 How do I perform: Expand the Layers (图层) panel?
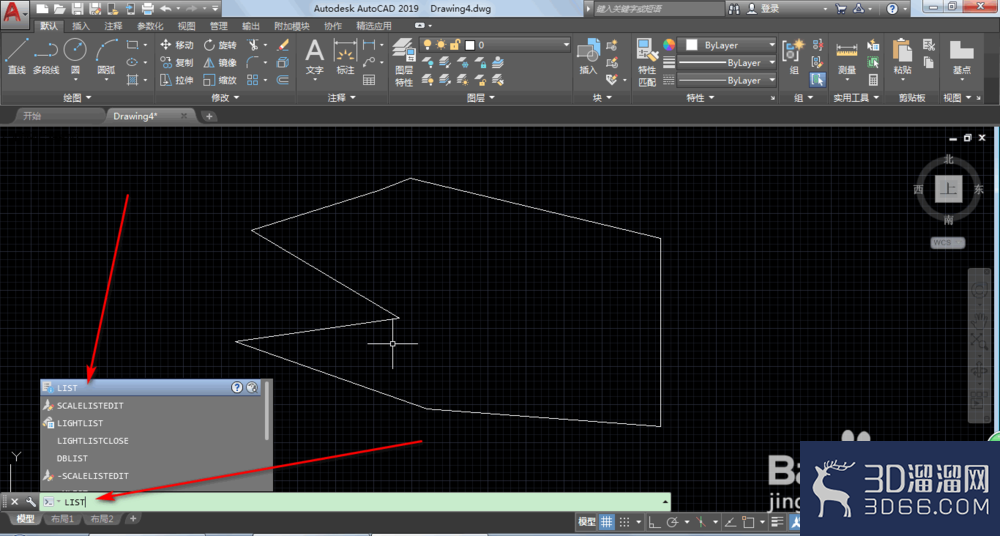481,98
